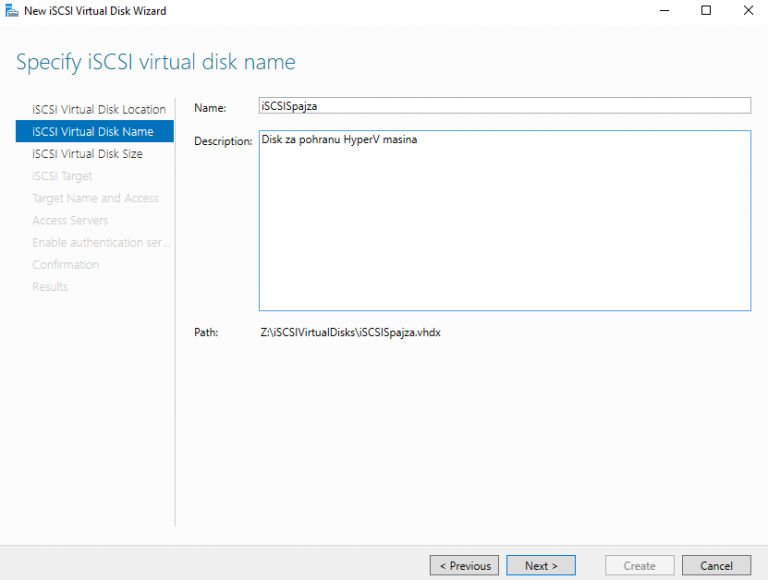Viewport: 768px width, 580px height.
Task: Select the iSCSI Virtual Disk Name step
Action: pos(93,131)
